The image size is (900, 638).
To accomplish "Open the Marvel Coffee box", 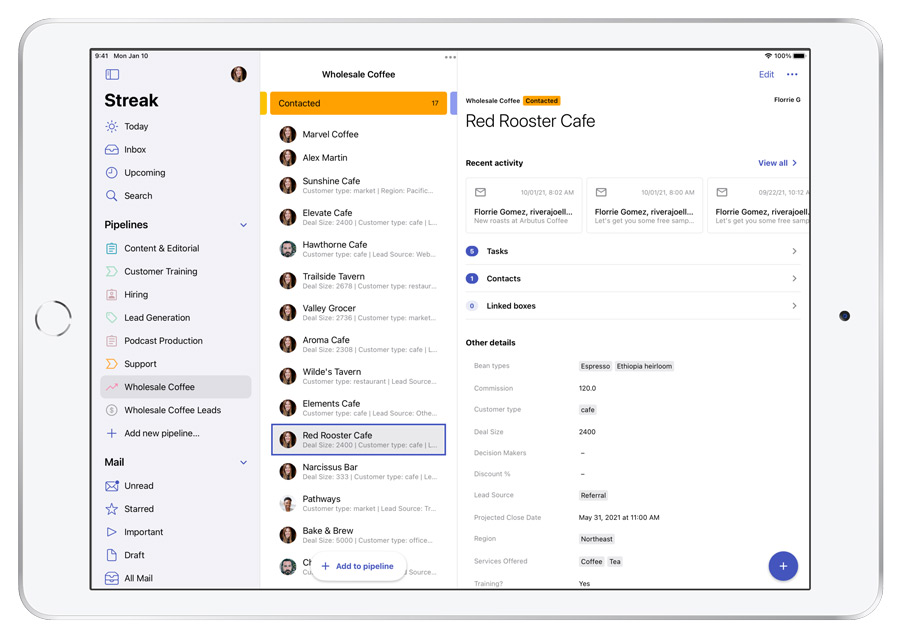I will (358, 134).
